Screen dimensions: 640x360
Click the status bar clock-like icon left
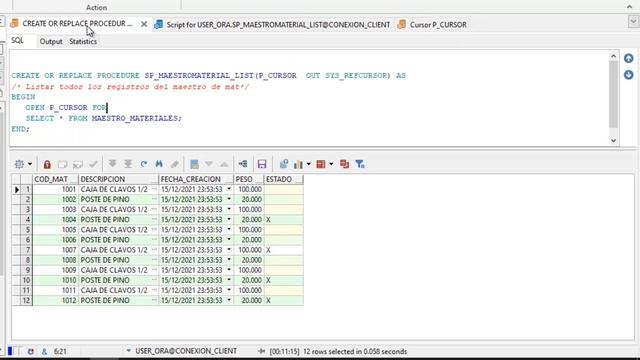(x=31, y=351)
